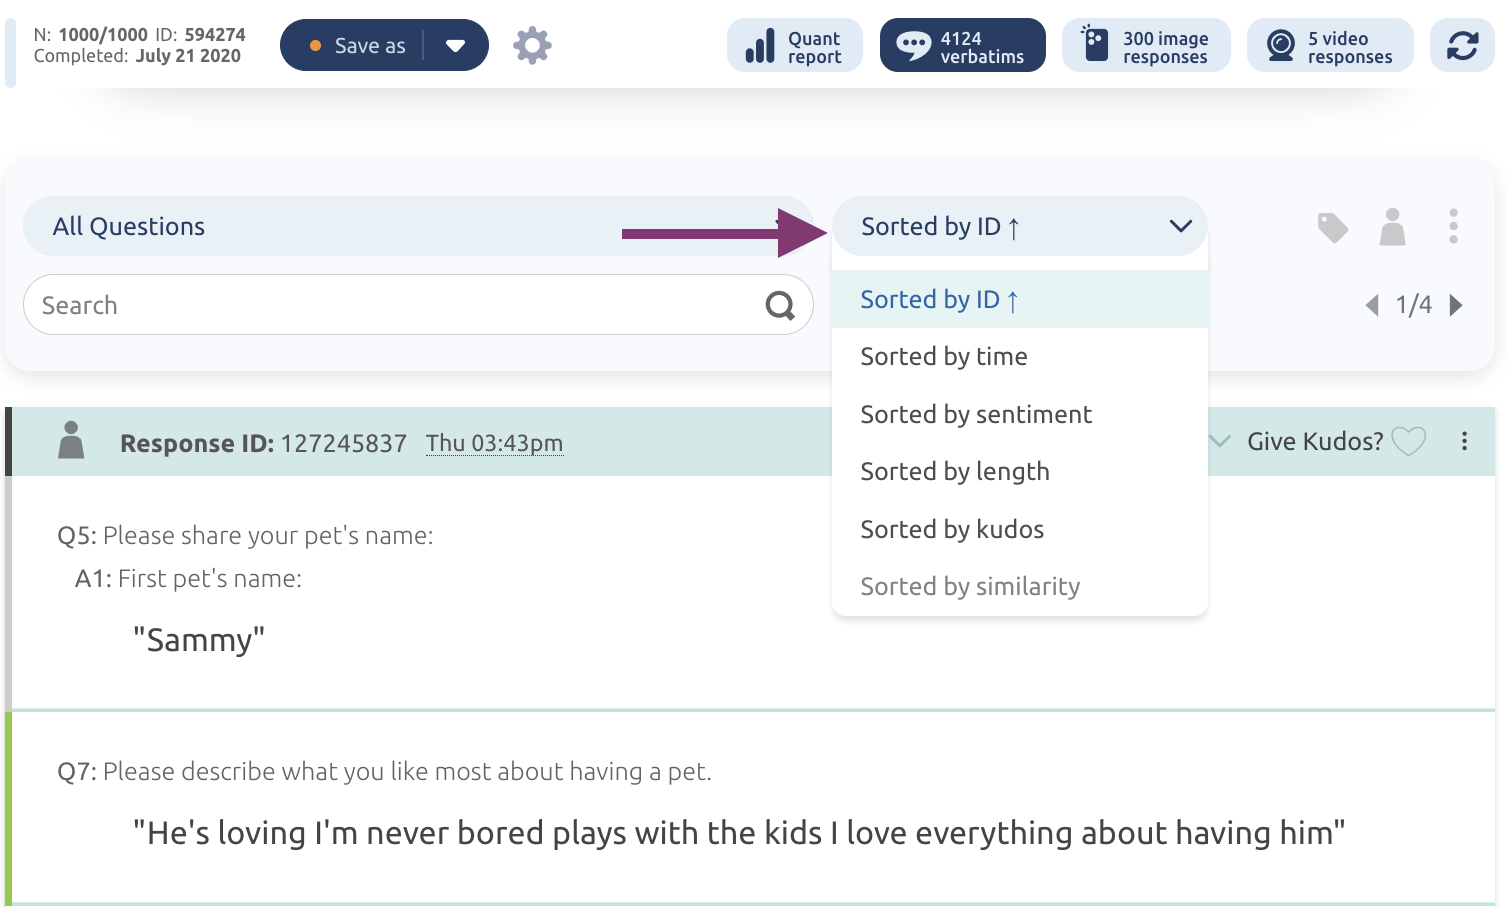The width and height of the screenshot is (1506, 908).
Task: Open the three-dot menu in filter bar
Action: pos(1453,226)
